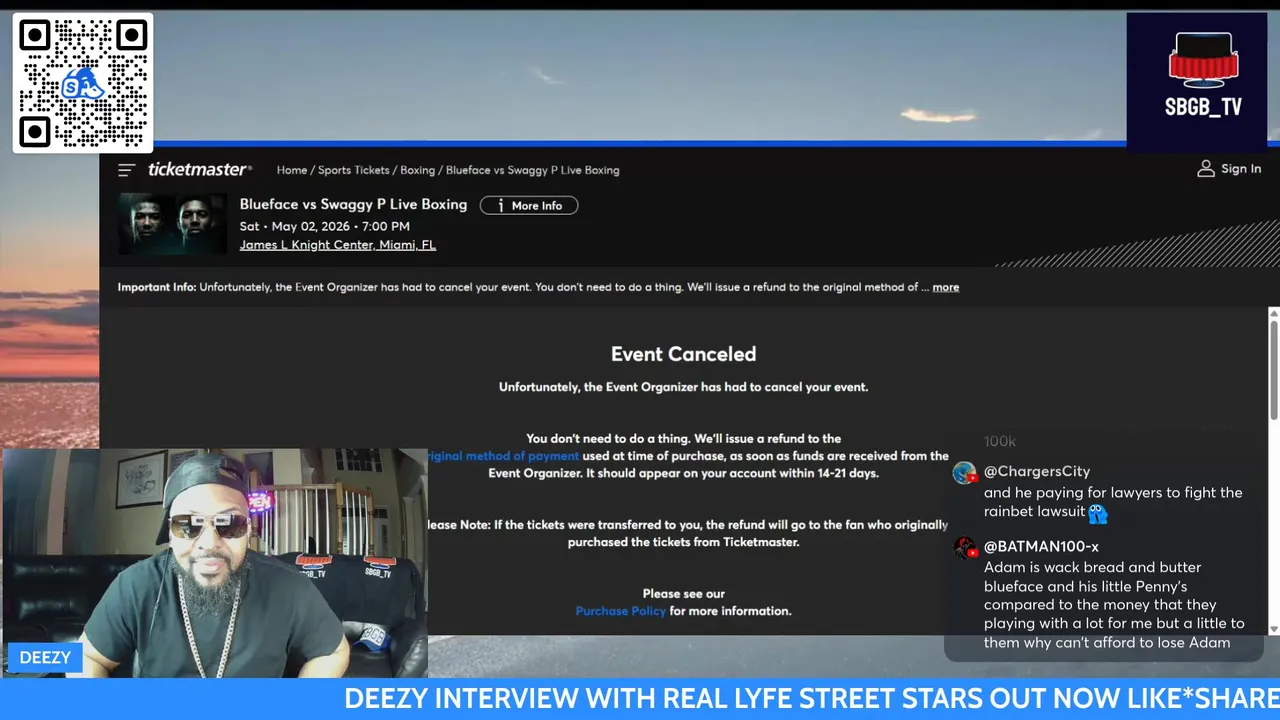Click the Event Canceled heading
The height and width of the screenshot is (720, 1280).
click(x=683, y=354)
